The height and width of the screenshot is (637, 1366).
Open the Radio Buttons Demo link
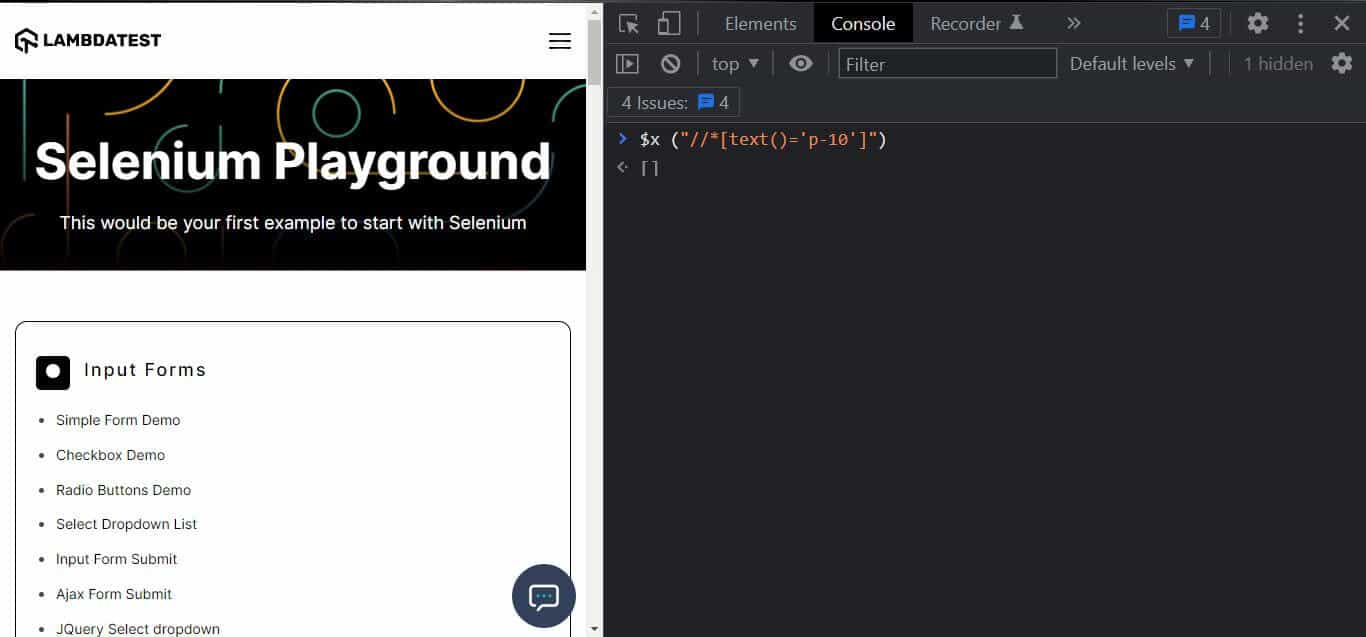click(x=123, y=490)
